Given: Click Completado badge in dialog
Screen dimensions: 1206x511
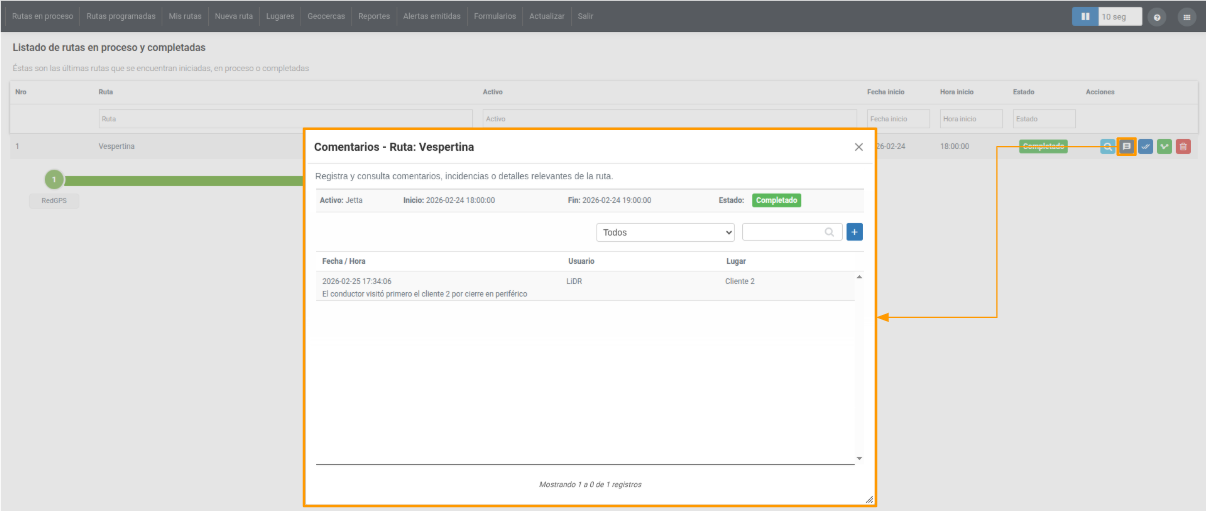Looking at the screenshot, I should 777,200.
